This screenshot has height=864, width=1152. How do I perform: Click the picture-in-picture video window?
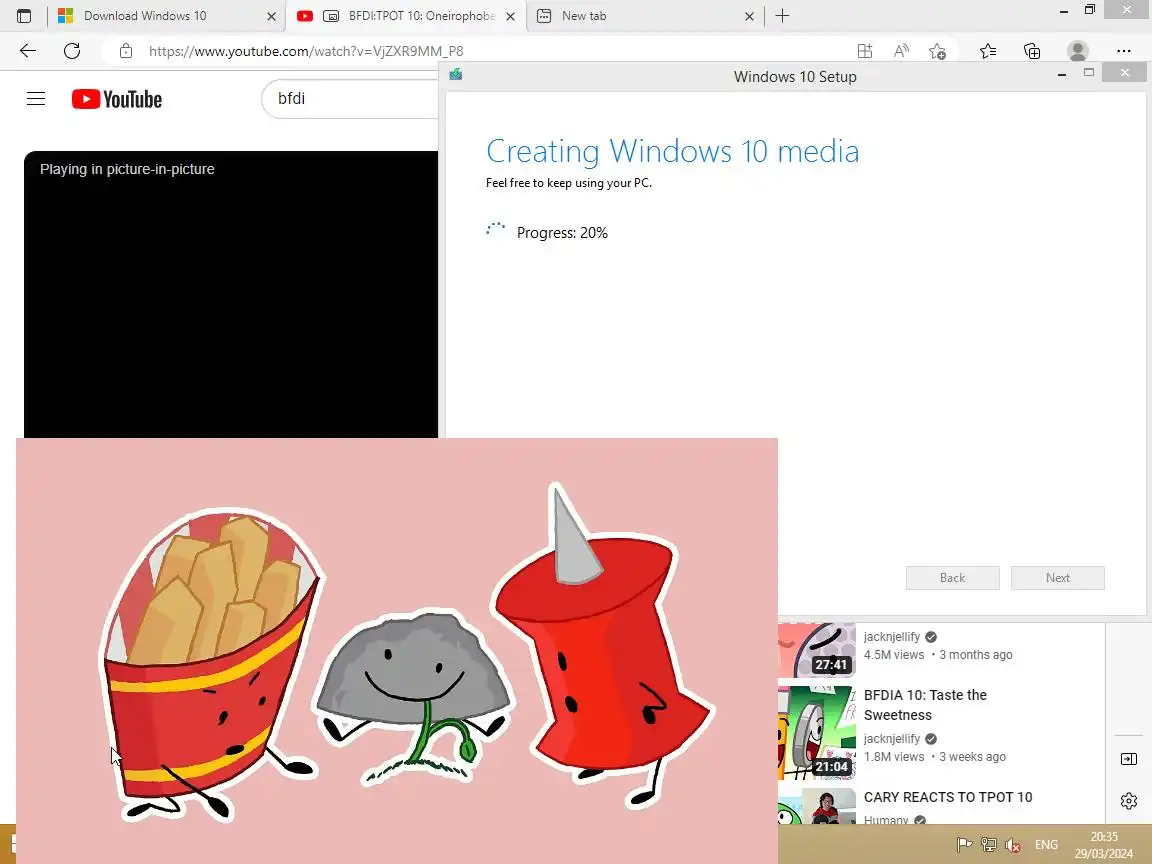pyautogui.click(x=397, y=651)
